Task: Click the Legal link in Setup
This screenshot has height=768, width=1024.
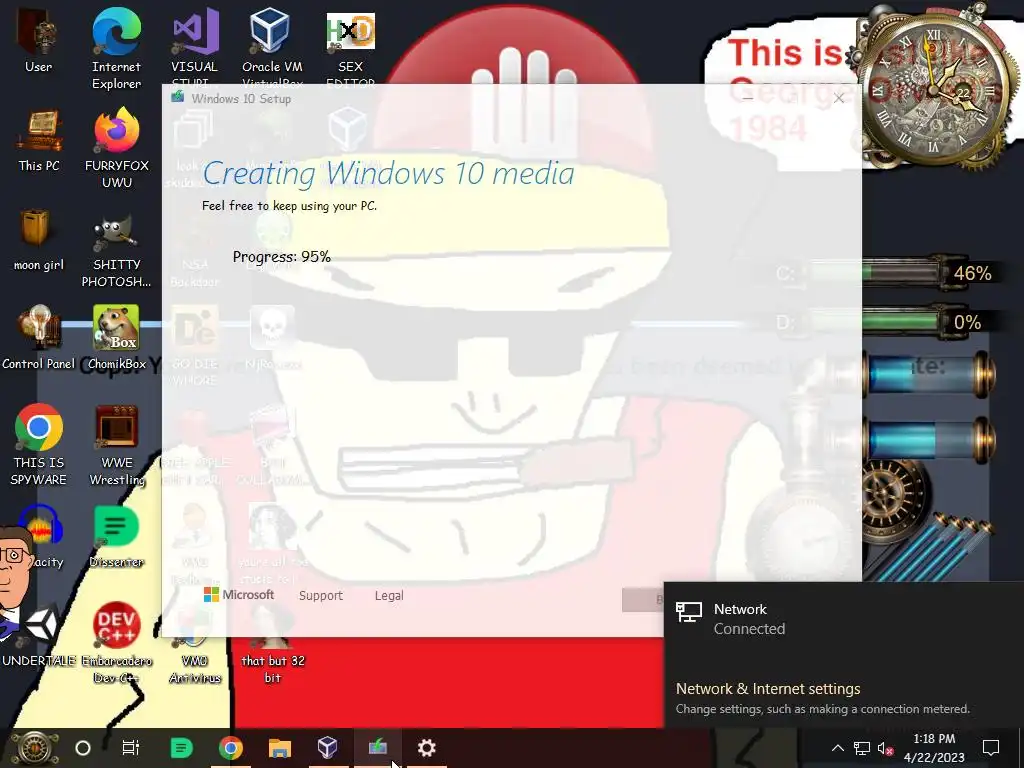Action: (389, 596)
